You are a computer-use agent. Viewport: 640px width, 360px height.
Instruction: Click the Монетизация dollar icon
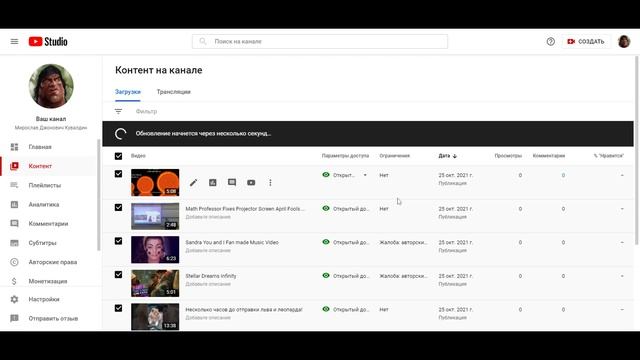14,281
